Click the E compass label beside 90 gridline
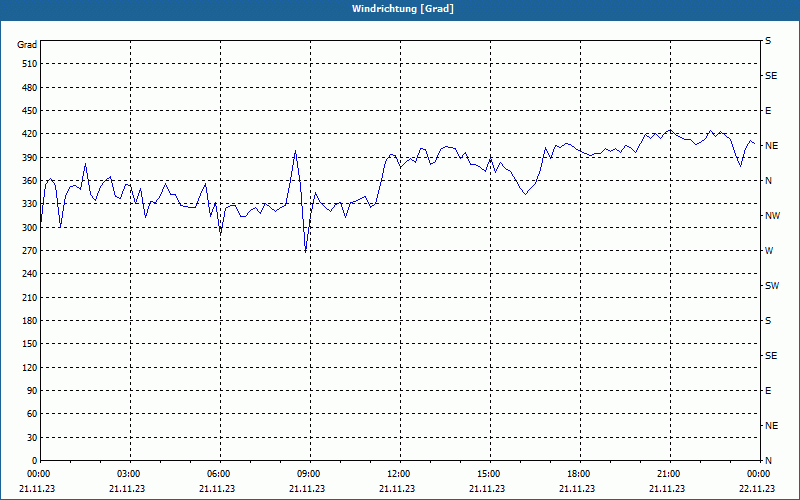Screen dimensions: 800x500 click(x=768, y=391)
